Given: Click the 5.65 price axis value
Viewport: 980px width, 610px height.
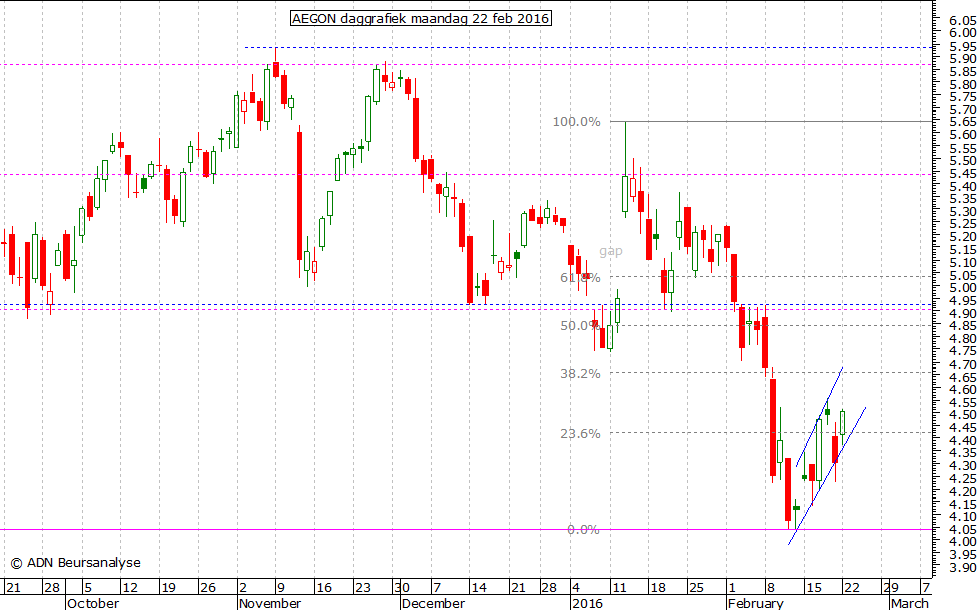Looking at the screenshot, I should tap(962, 122).
